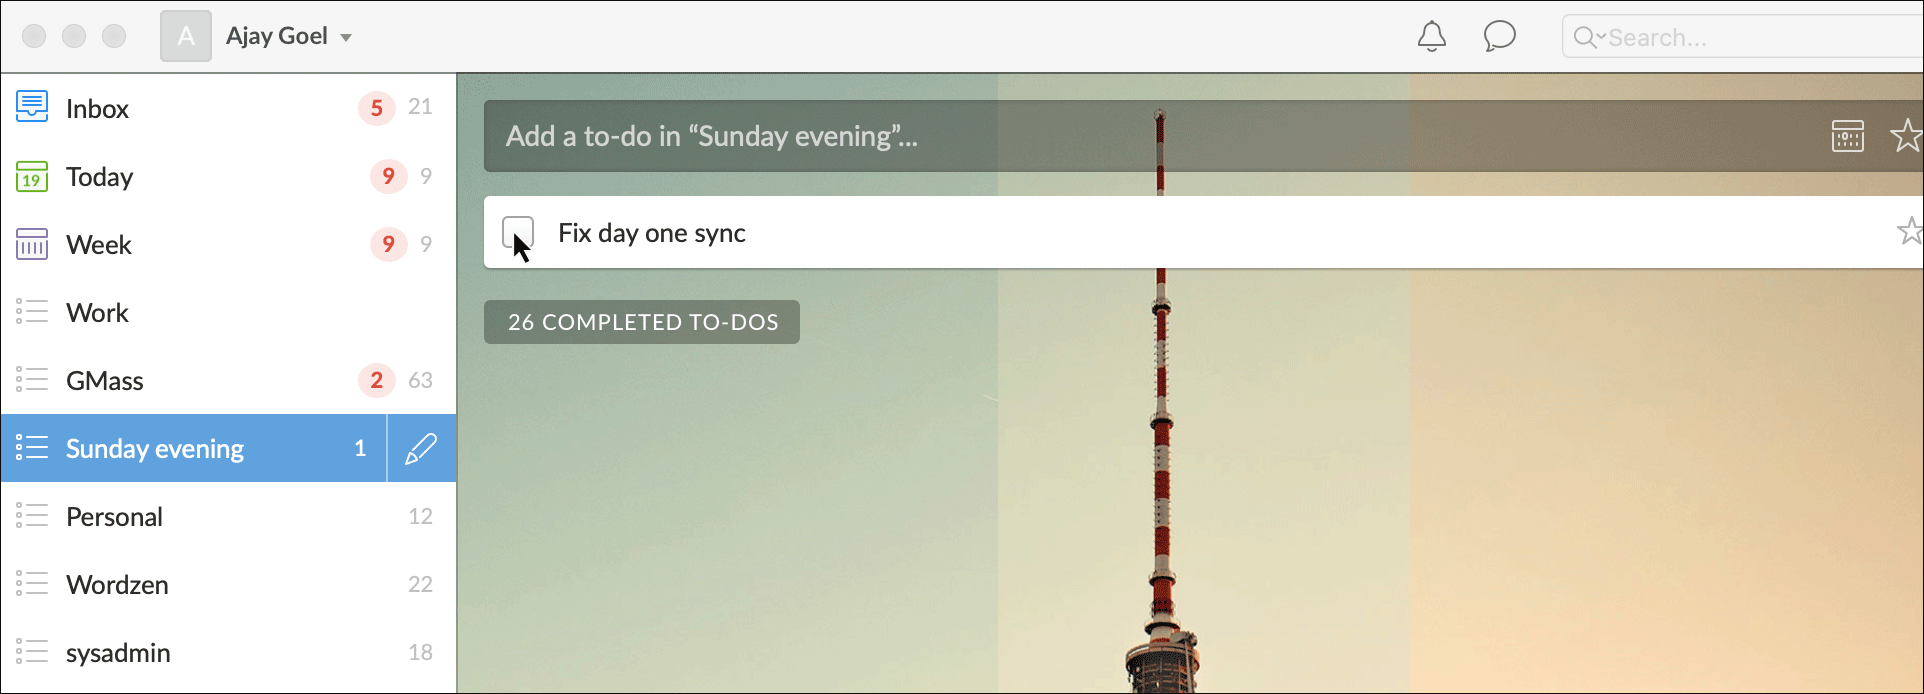The width and height of the screenshot is (1924, 694).
Task: Click the Inbox tray icon
Action: (32, 108)
